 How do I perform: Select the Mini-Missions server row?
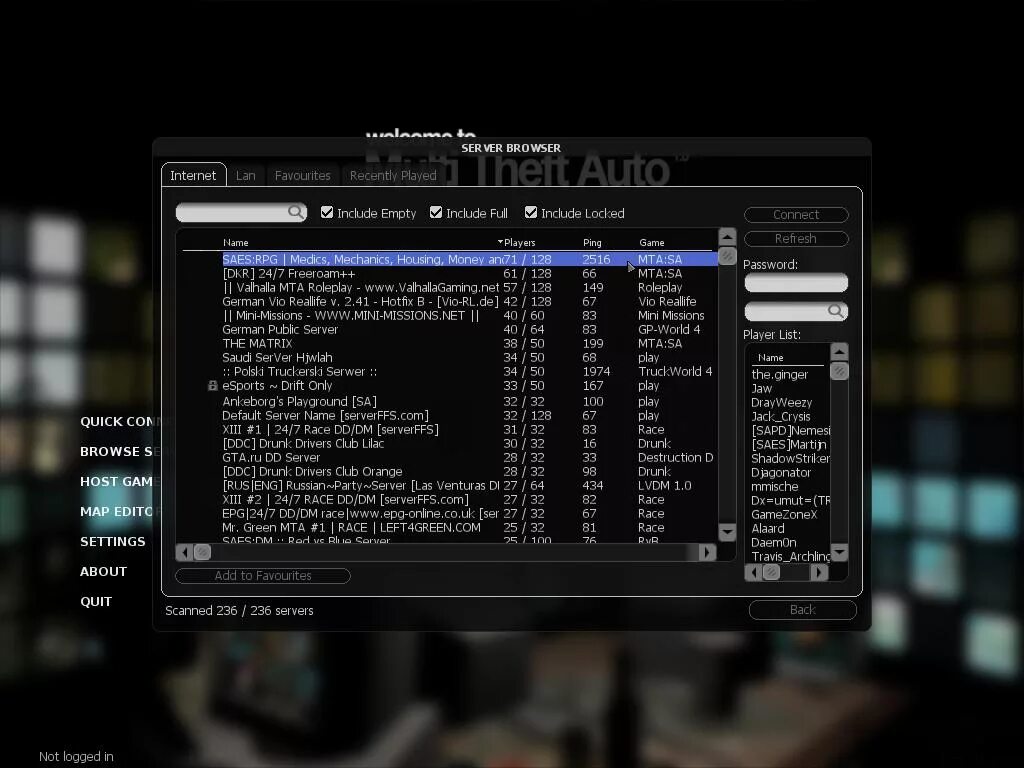click(x=470, y=315)
